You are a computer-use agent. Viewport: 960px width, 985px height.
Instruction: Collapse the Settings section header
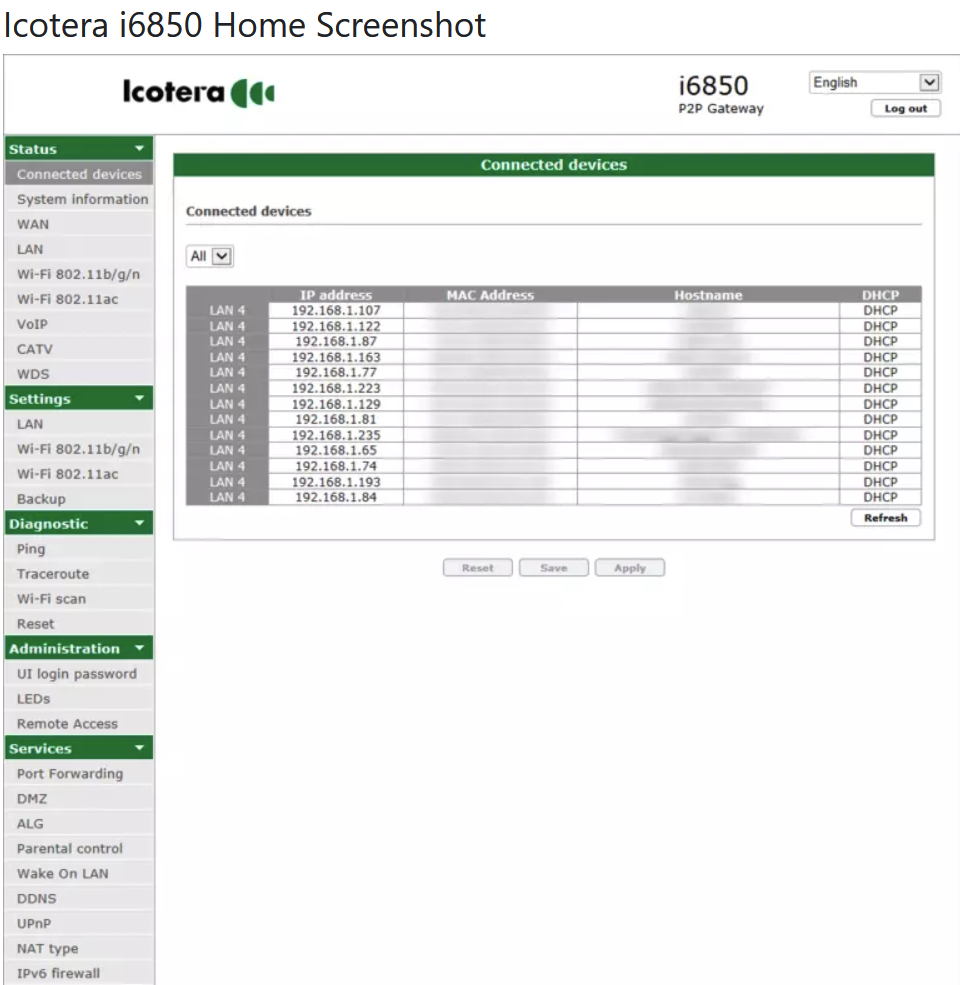[x=79, y=399]
